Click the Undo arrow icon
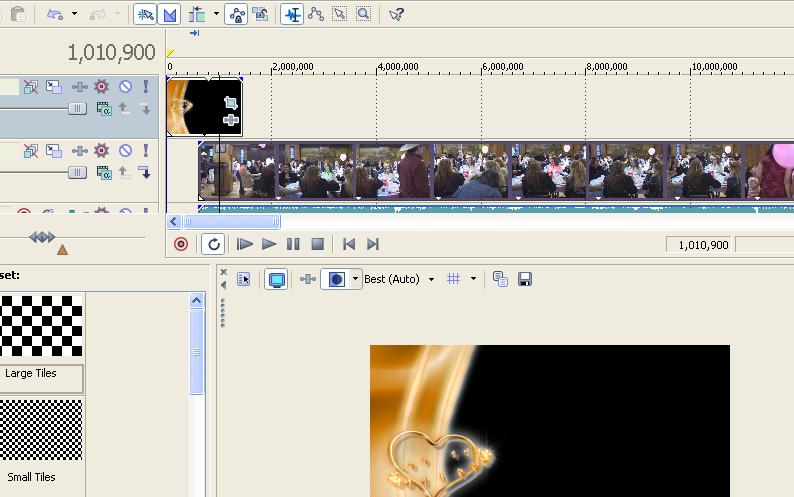The width and height of the screenshot is (794, 497). coord(55,14)
